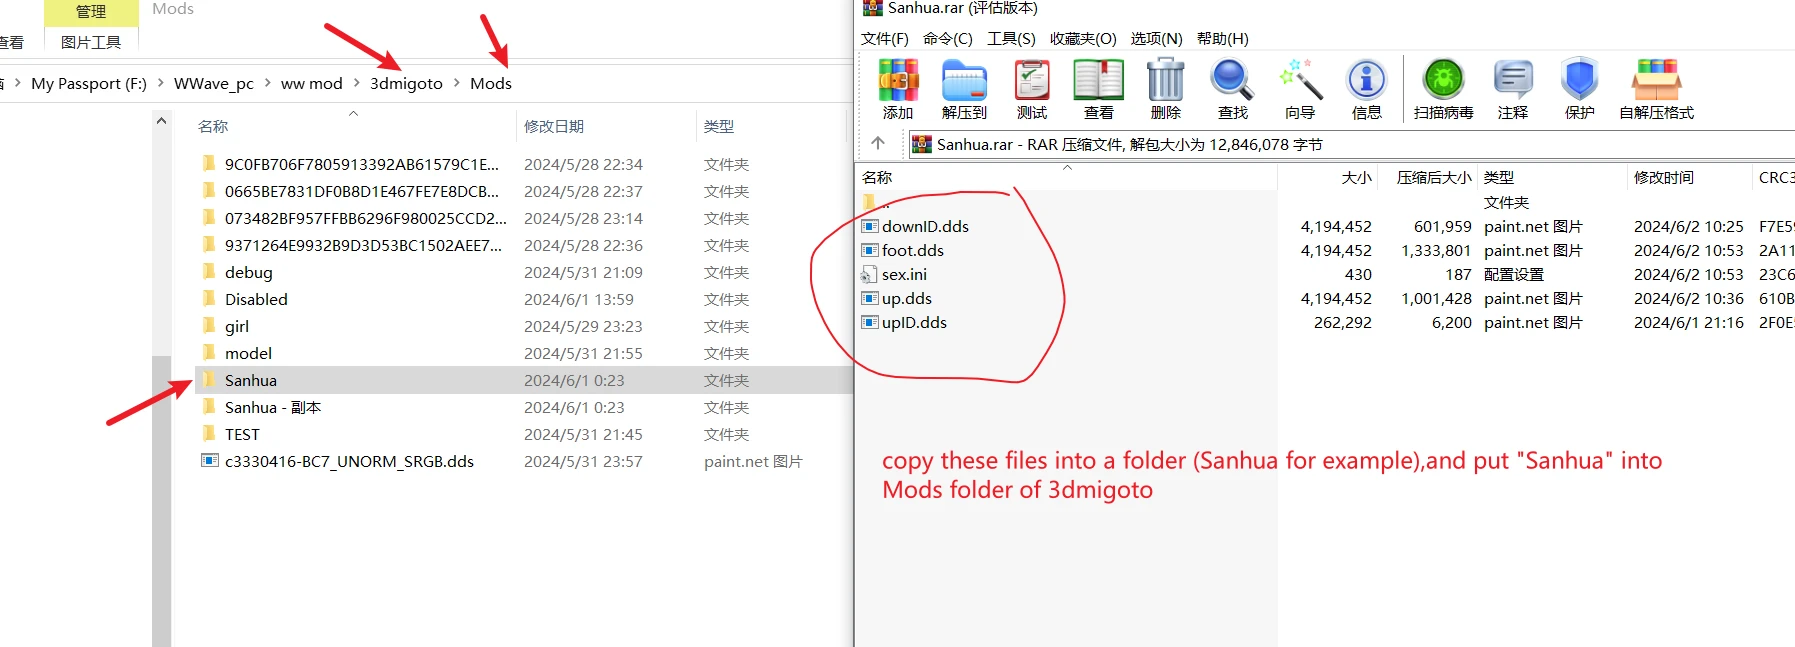Sort by 修改日期 column header in Explorer

click(554, 127)
